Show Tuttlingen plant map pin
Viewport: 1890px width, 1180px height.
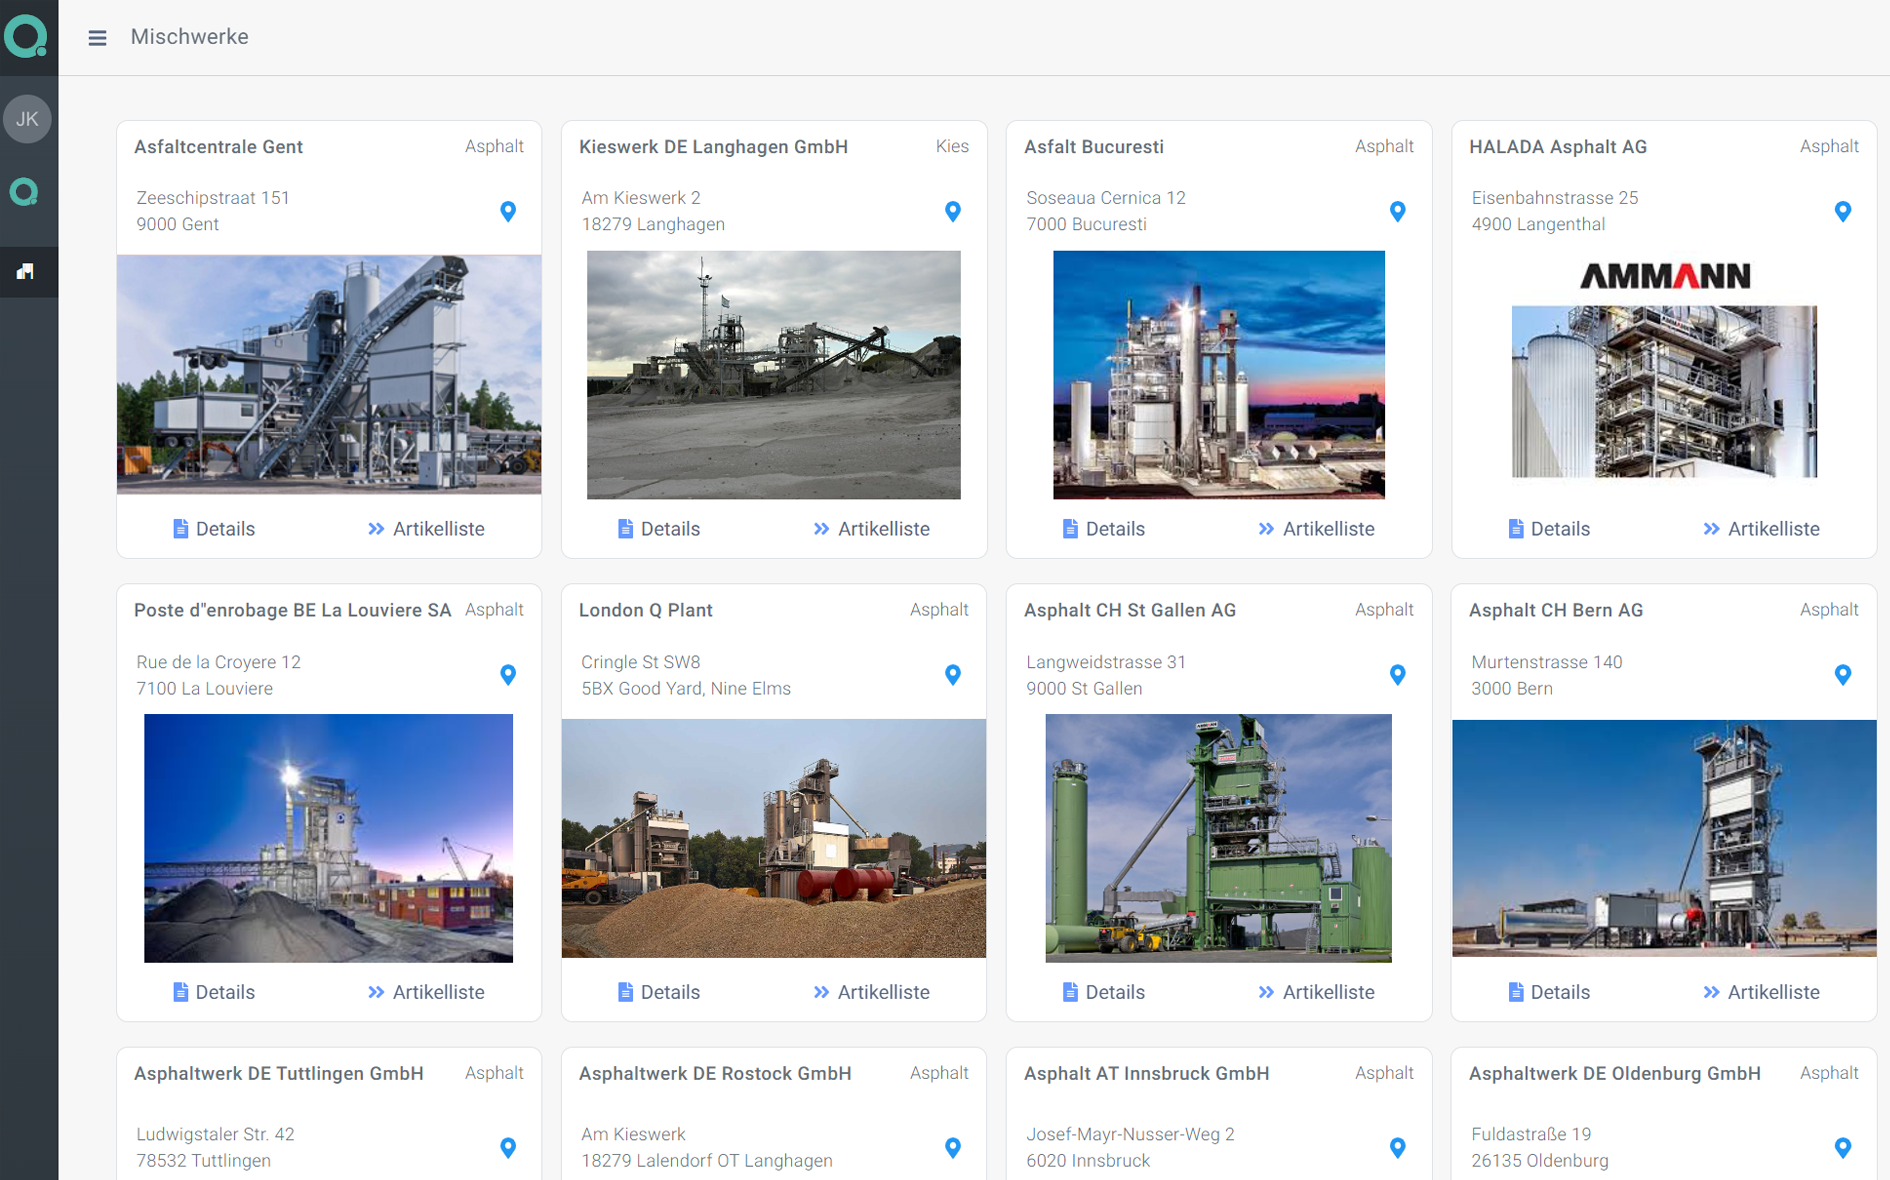click(x=508, y=1148)
